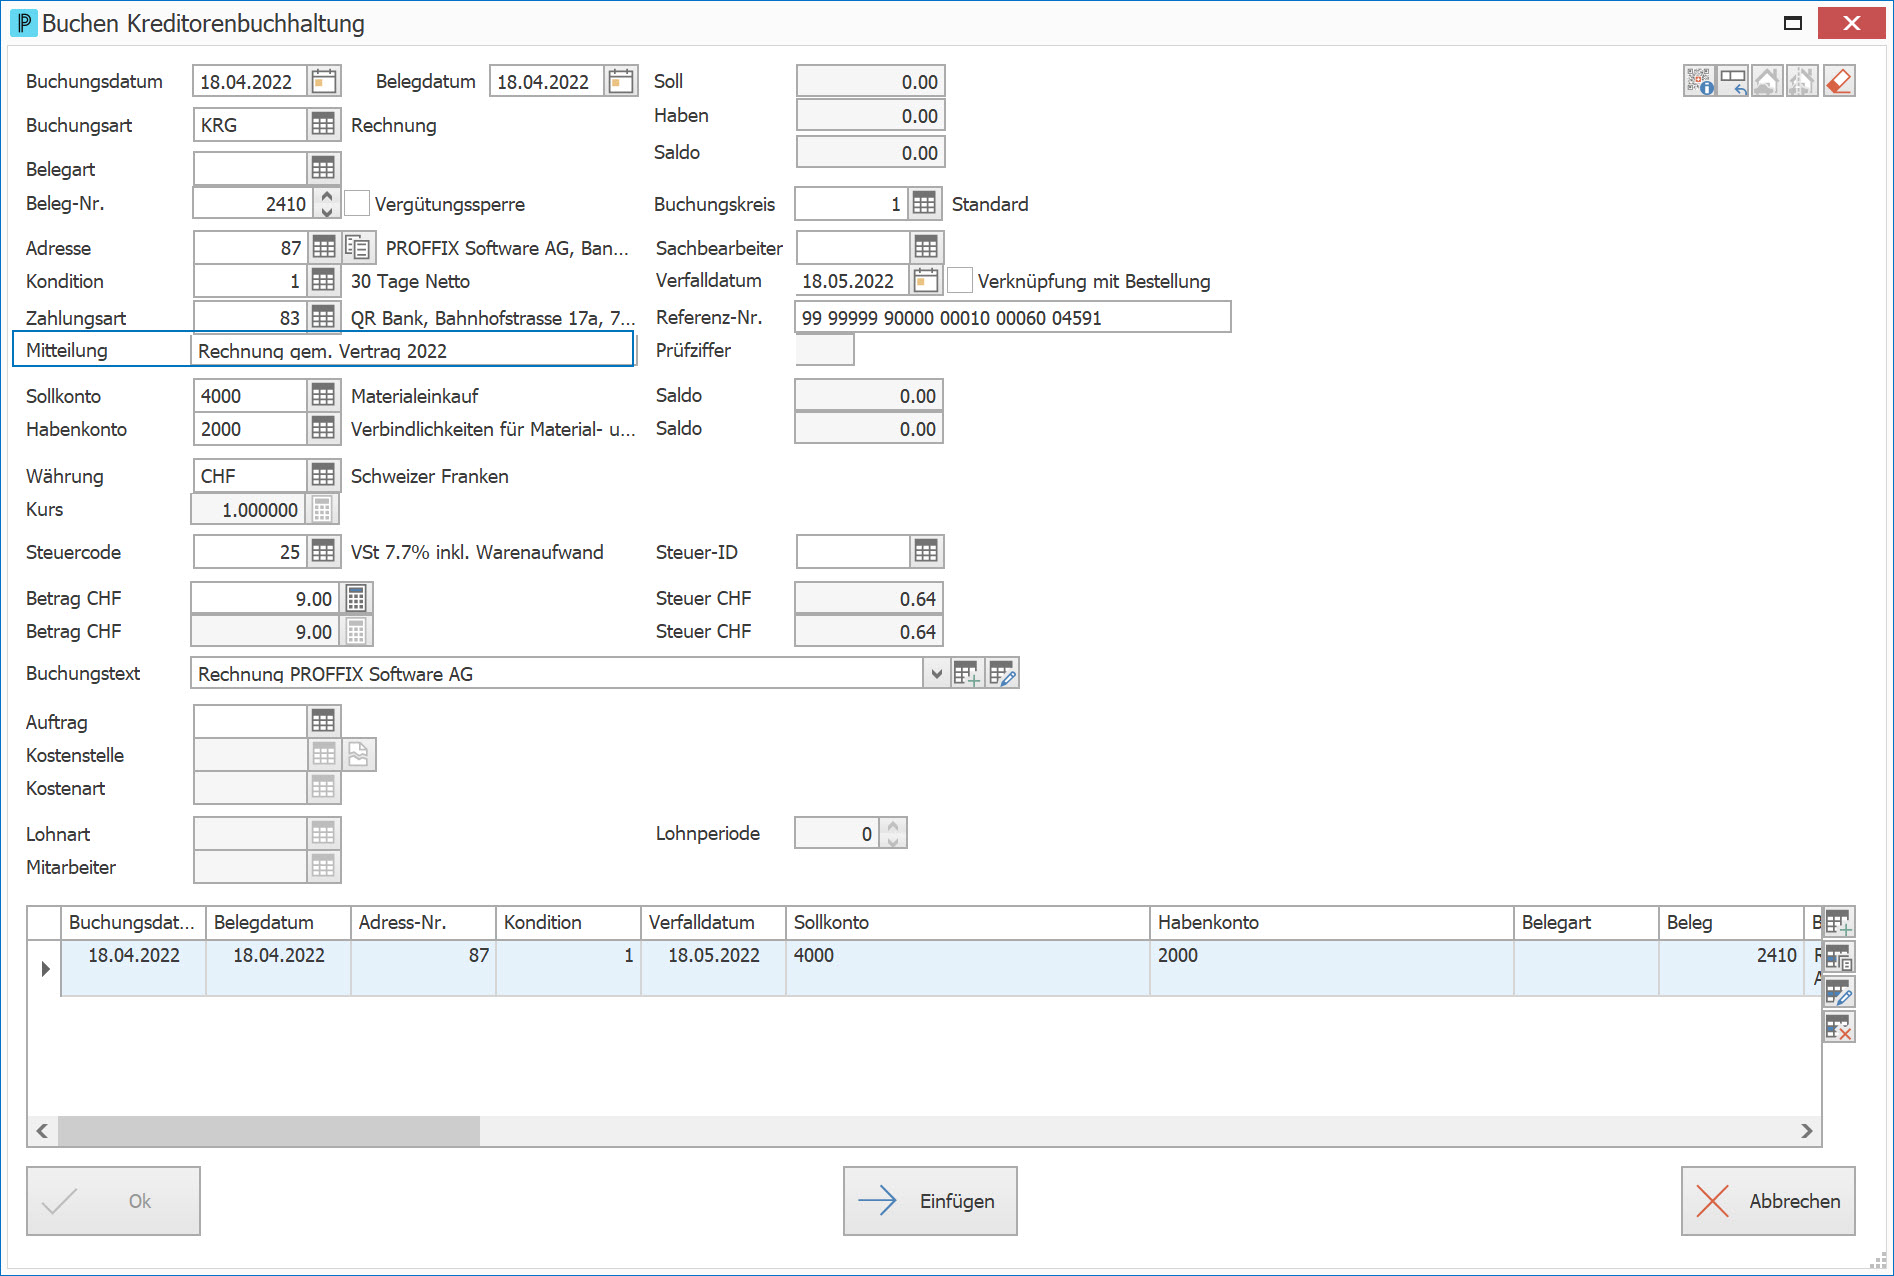Tick Verknüpfung mit Bestellung checkbox
The height and width of the screenshot is (1276, 1894).
960,280
